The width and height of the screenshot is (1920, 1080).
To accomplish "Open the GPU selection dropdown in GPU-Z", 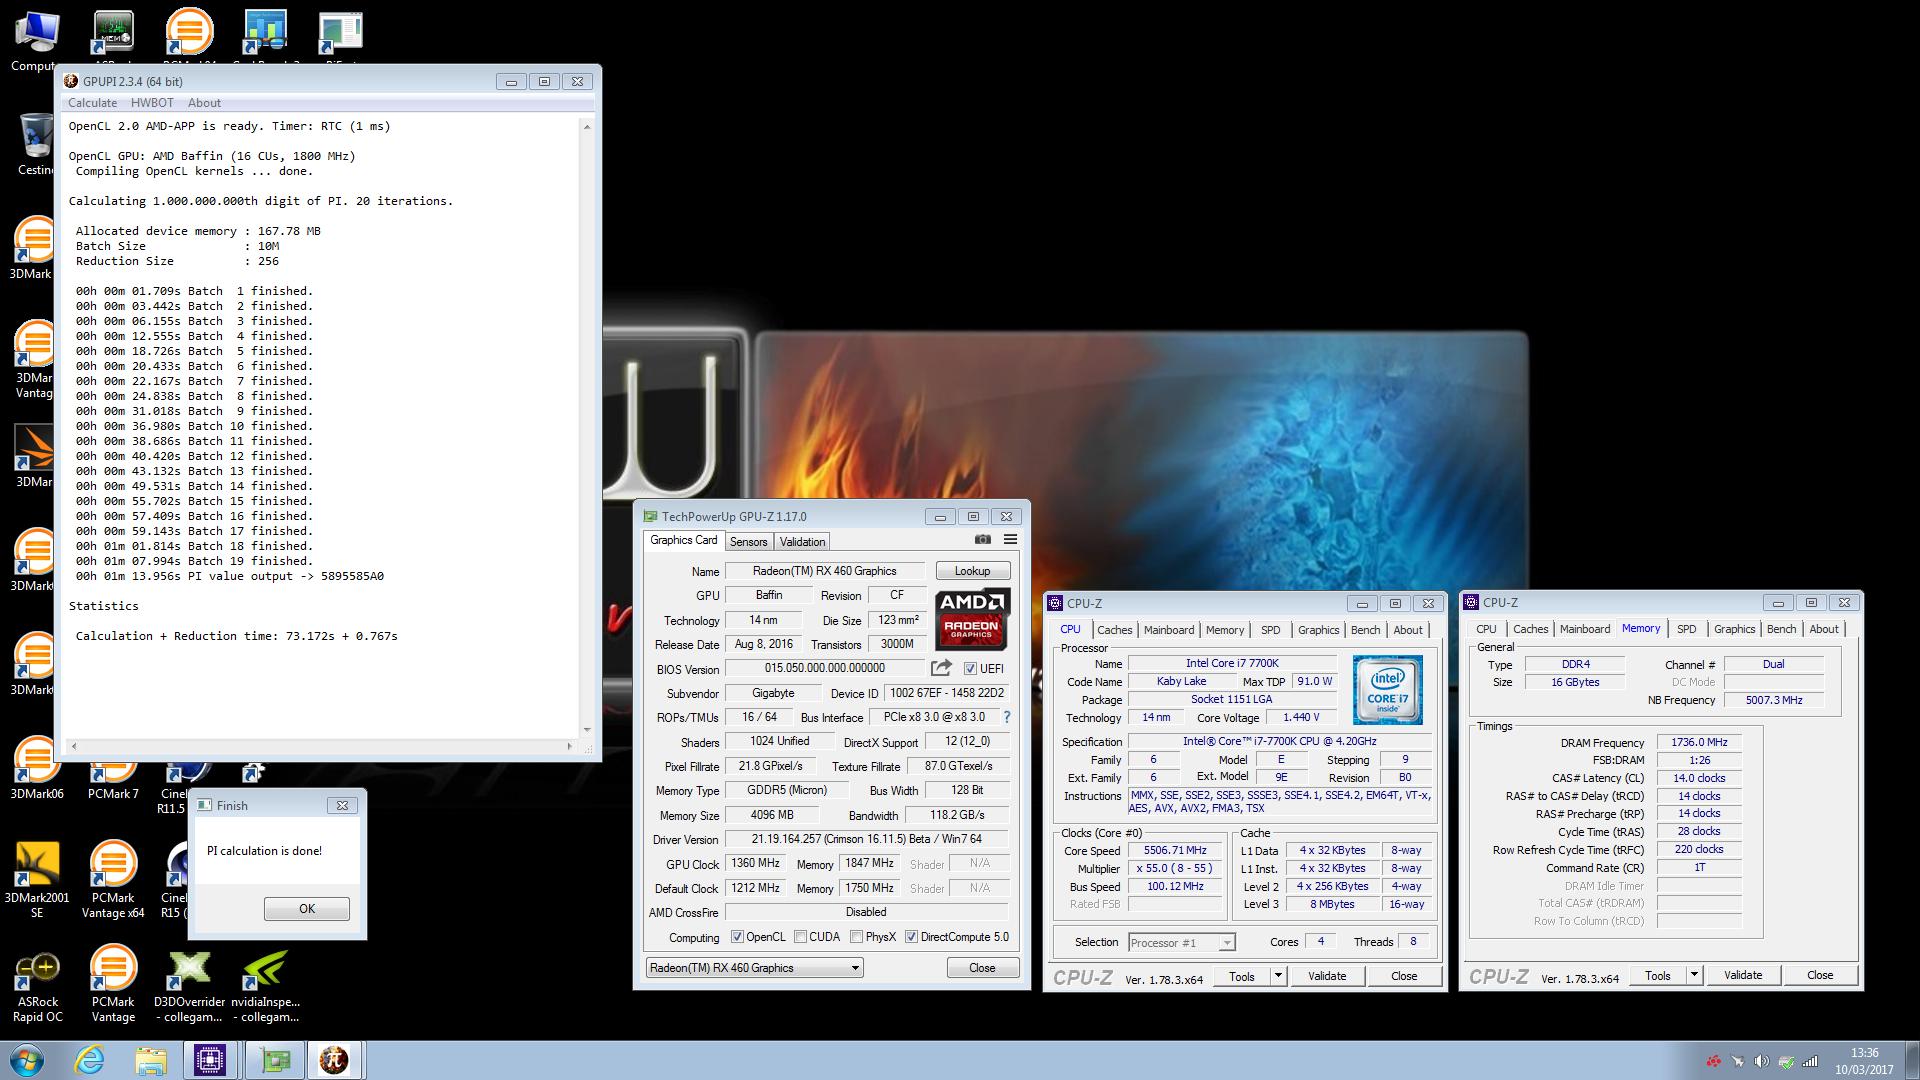I will point(754,967).
